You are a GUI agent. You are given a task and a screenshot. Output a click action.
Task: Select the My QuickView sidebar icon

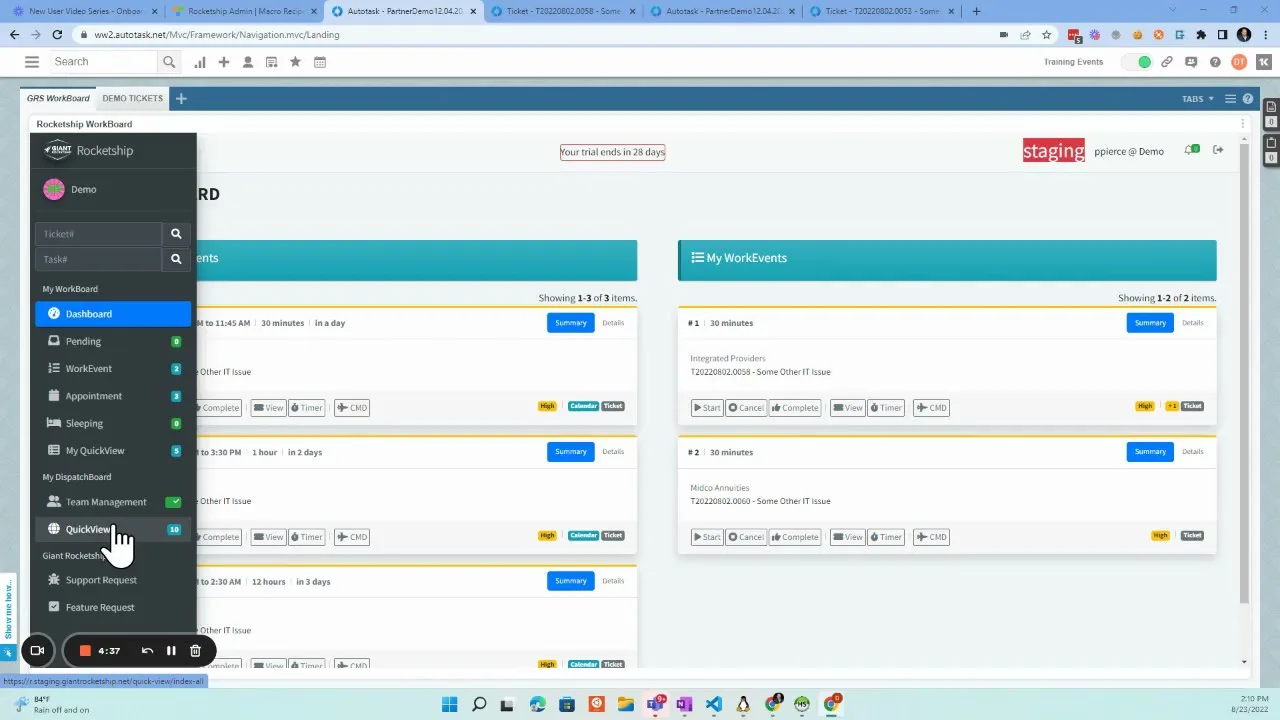(54, 450)
